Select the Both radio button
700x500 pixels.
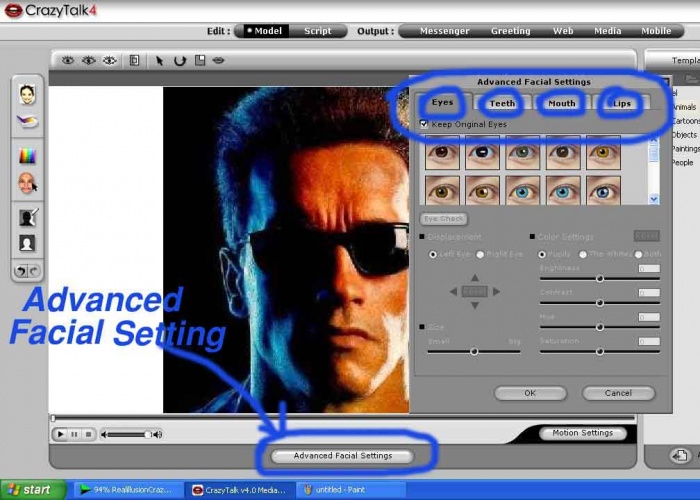pos(638,254)
